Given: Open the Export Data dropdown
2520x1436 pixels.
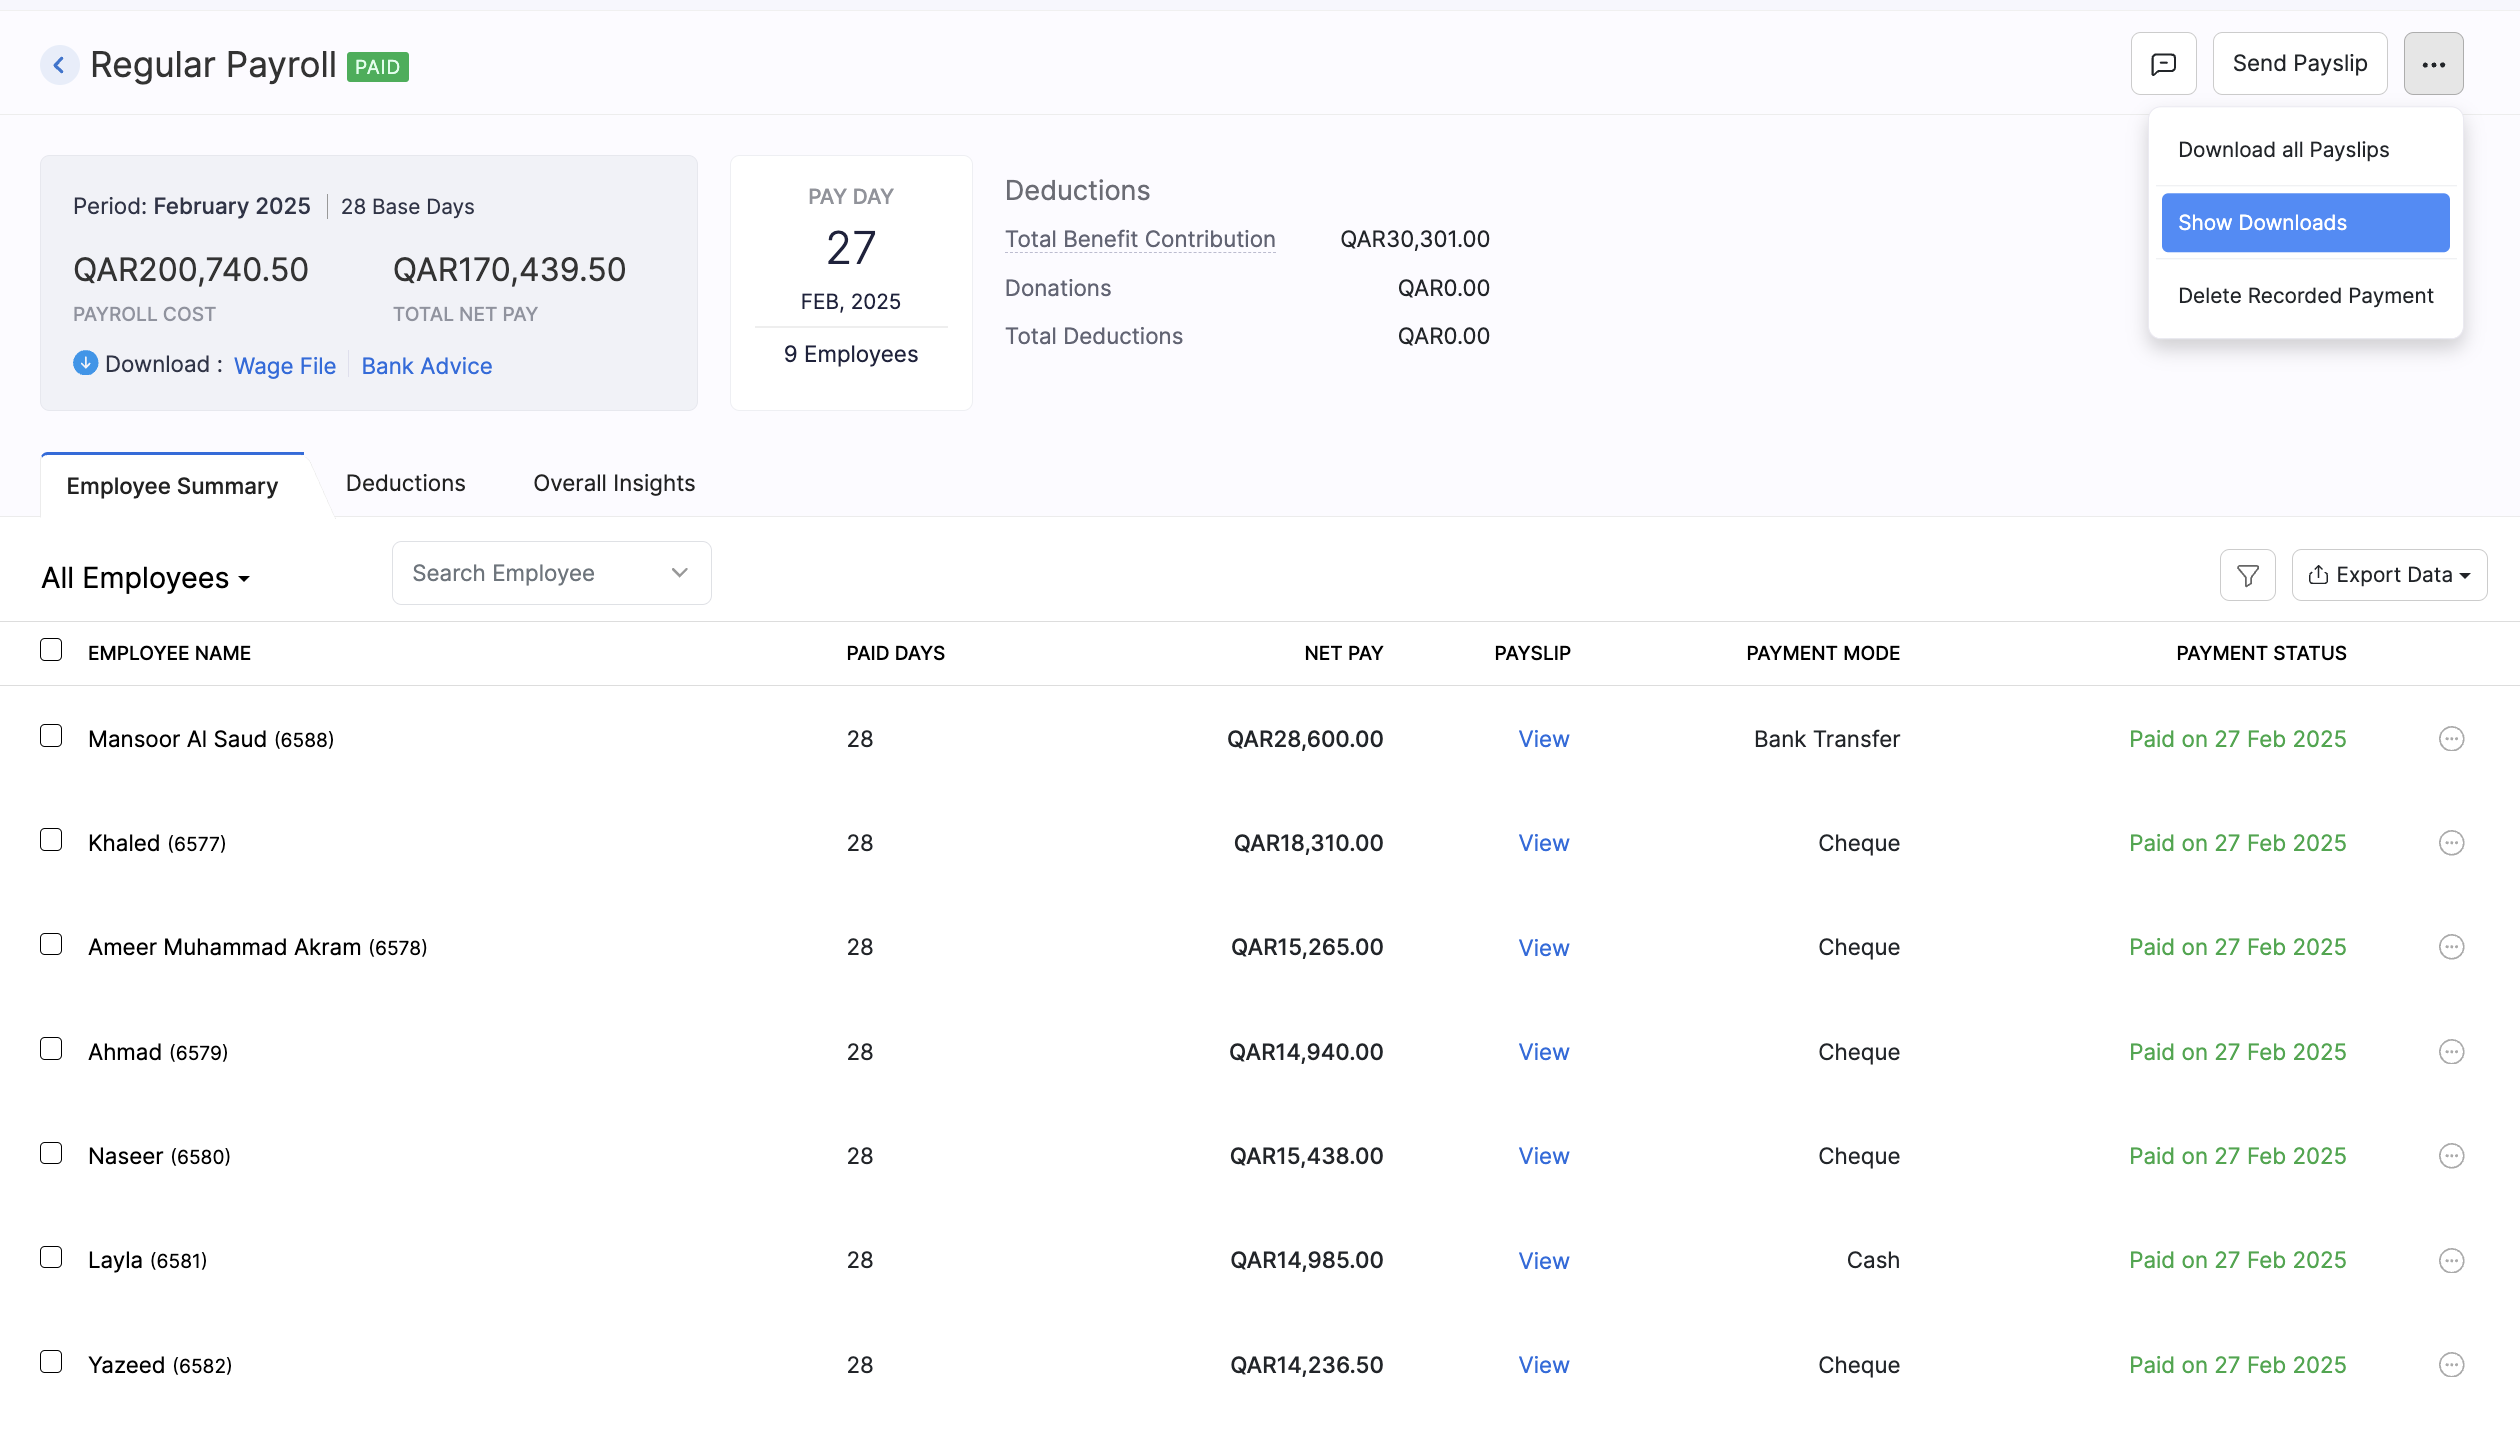Looking at the screenshot, I should (x=2389, y=574).
